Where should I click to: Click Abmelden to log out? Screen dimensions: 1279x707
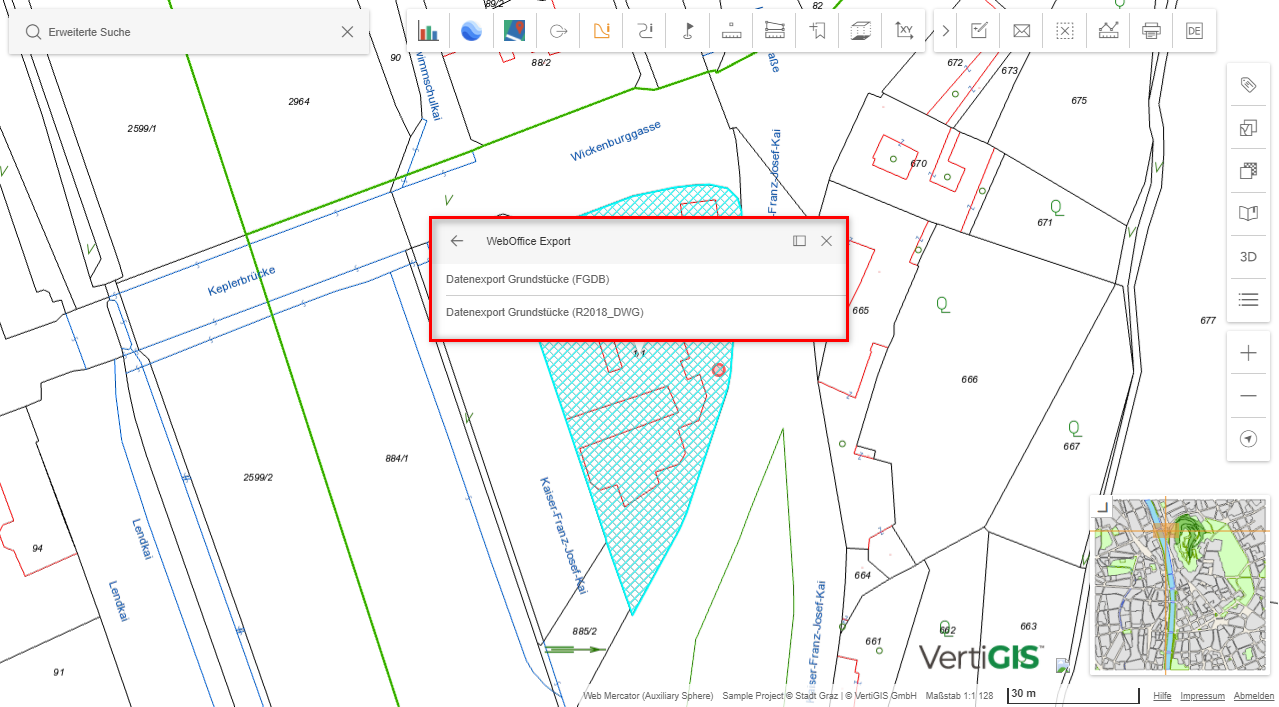coord(1253,695)
